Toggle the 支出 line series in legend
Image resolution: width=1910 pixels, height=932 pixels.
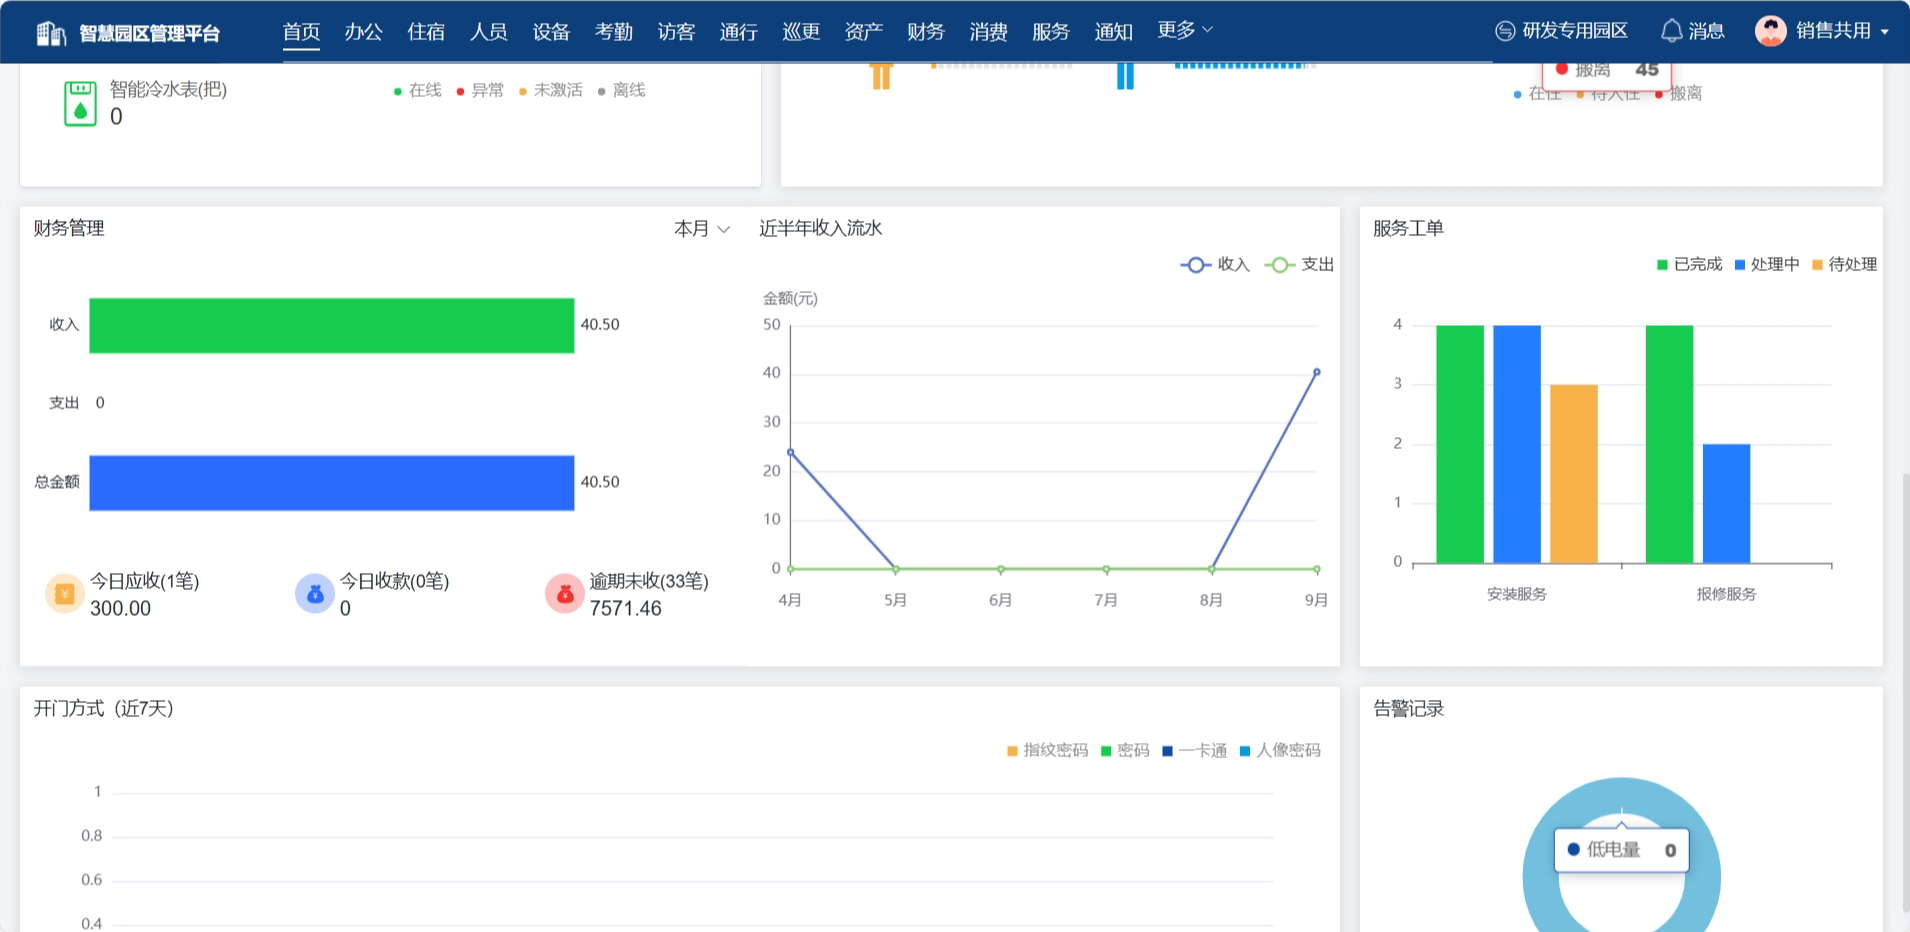coord(1299,265)
